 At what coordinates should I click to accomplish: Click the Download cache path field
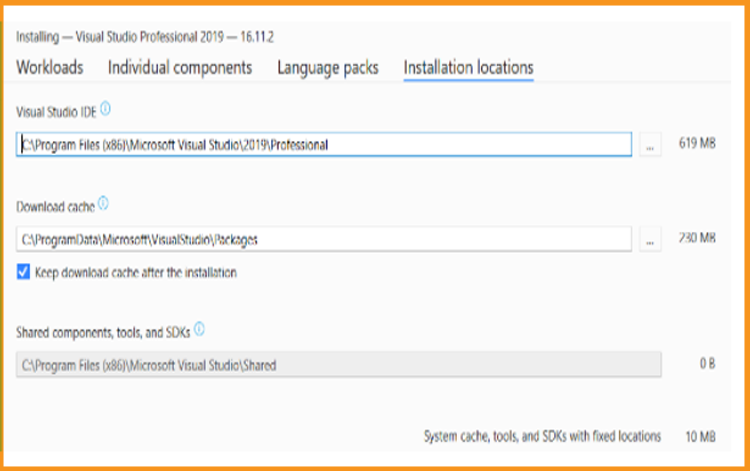(324, 239)
